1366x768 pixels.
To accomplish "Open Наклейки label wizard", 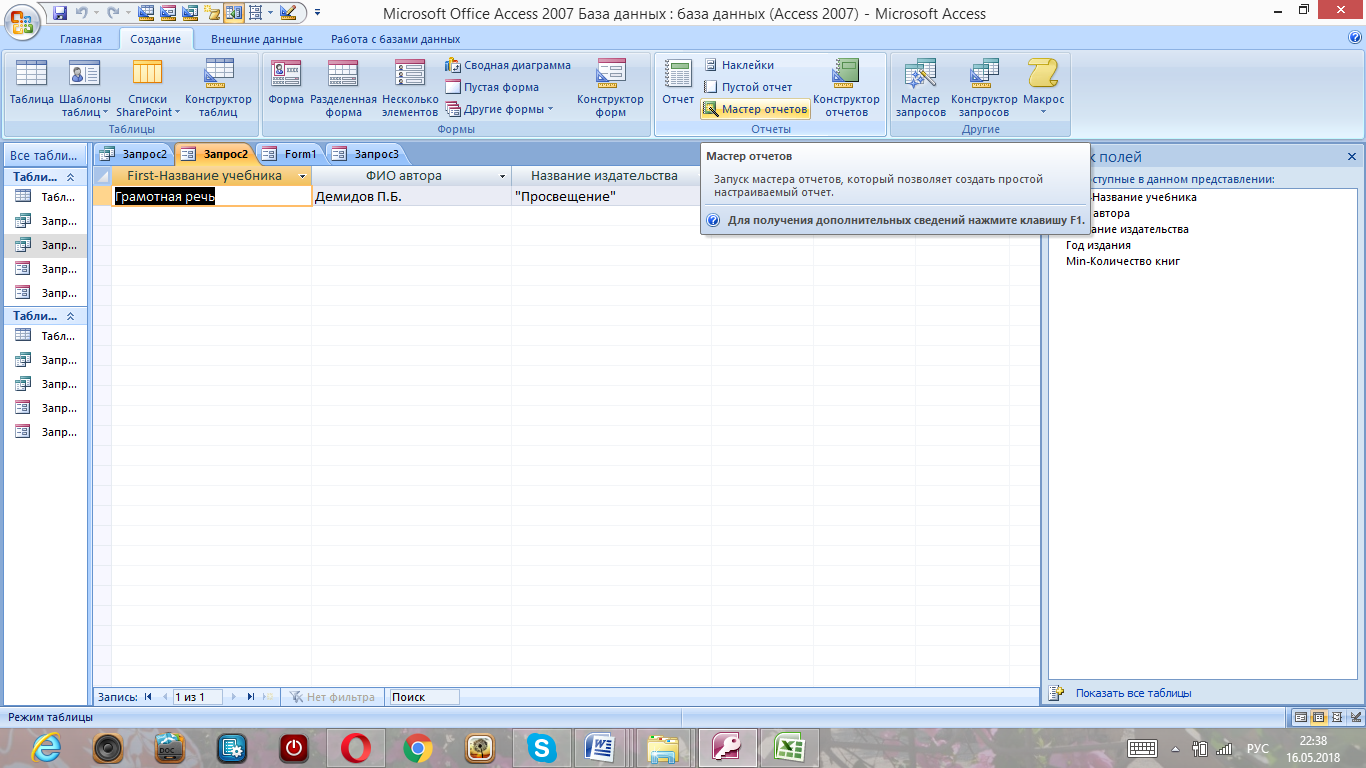I will coord(738,65).
